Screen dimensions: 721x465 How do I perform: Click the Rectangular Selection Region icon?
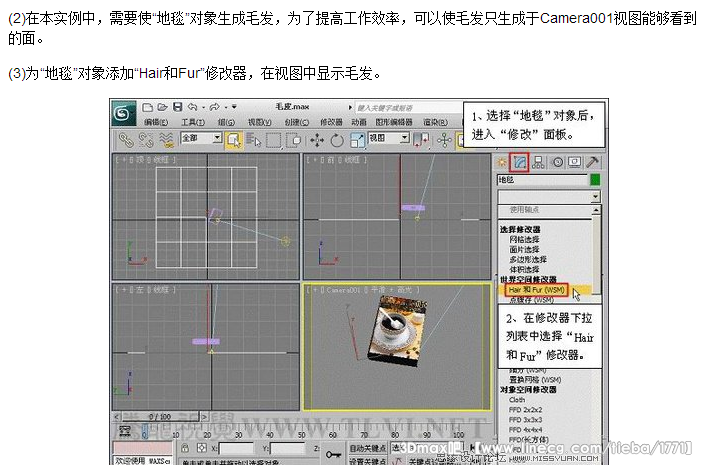pyautogui.click(x=273, y=140)
